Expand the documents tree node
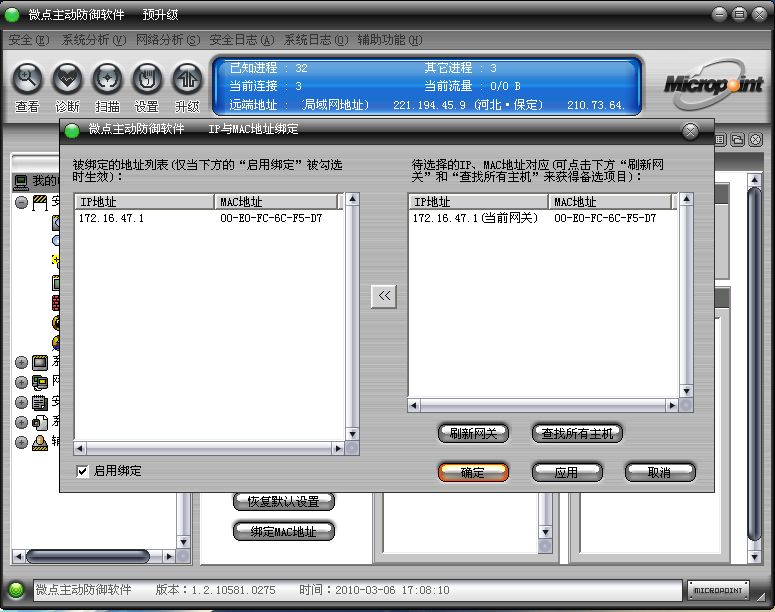Viewport: 775px width, 612px height. click(21, 422)
